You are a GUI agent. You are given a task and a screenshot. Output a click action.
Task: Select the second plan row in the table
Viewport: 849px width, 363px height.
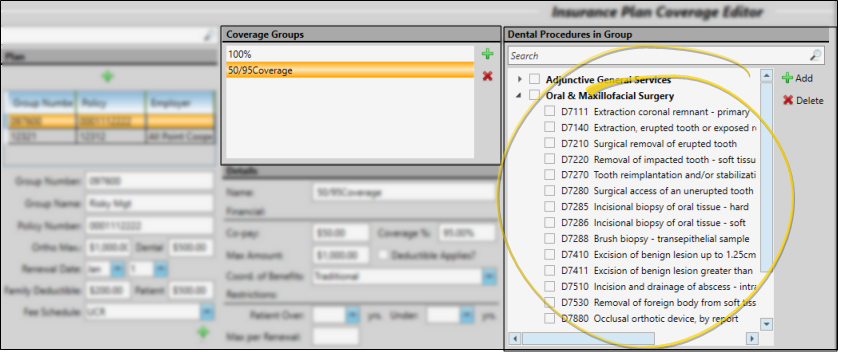112,137
